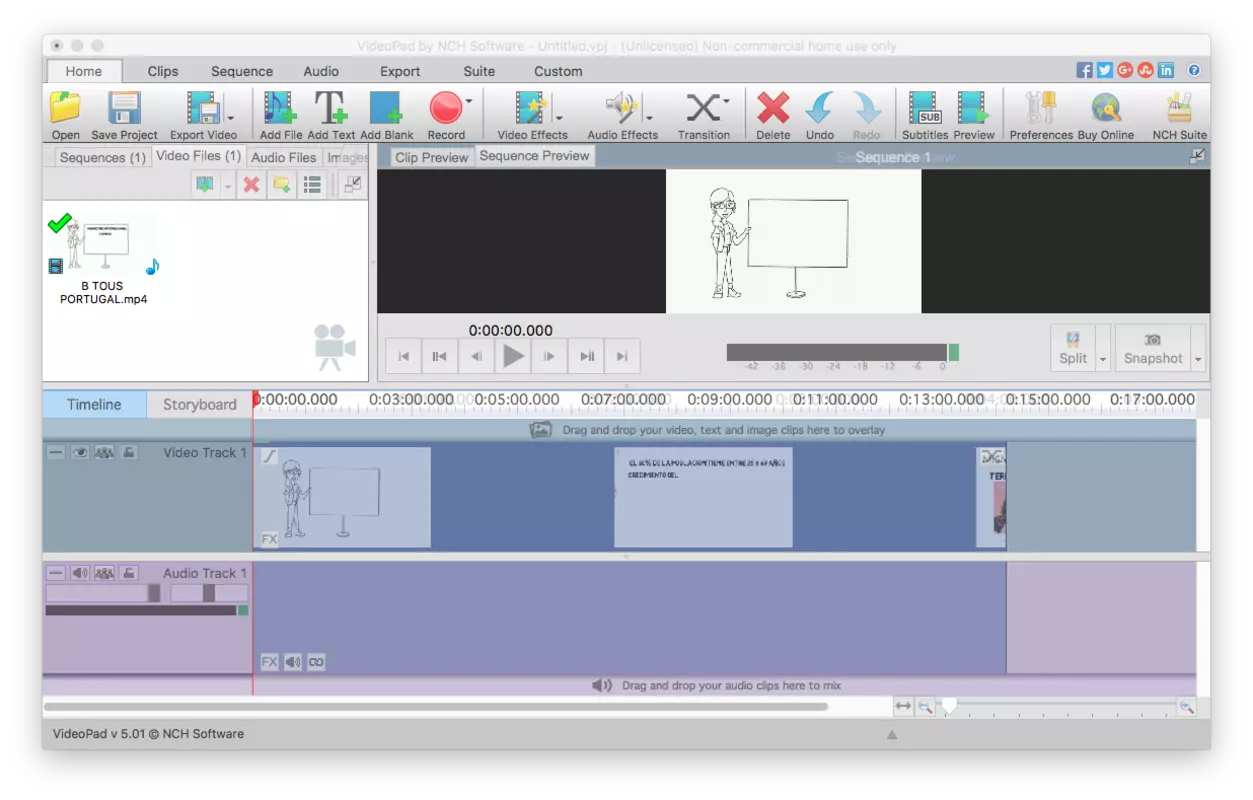Click the place-clip-on-sequence icon in bin toolbar

click(x=205, y=184)
